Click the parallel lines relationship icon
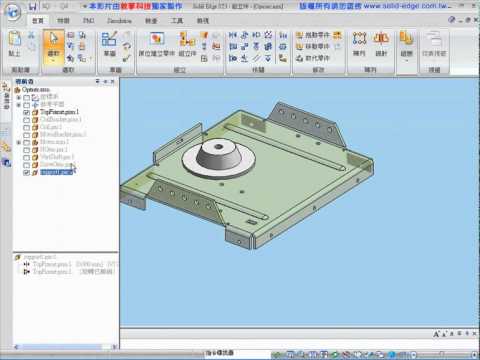480x360 pixels. [256, 58]
